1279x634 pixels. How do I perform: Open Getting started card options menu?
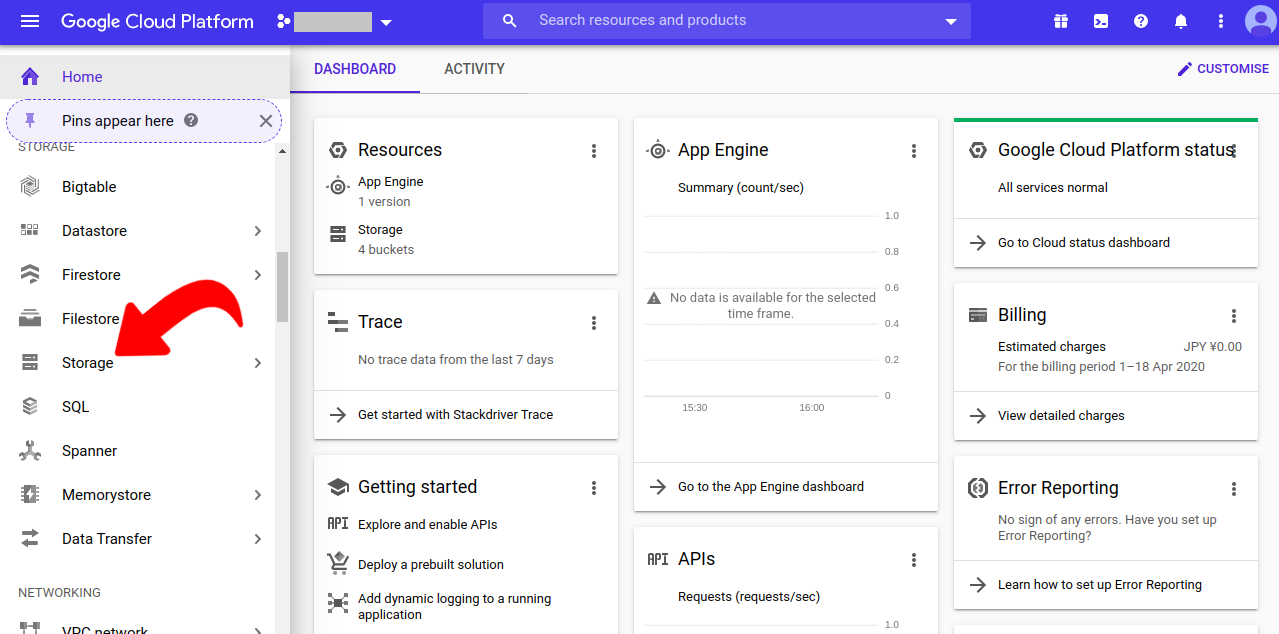594,488
